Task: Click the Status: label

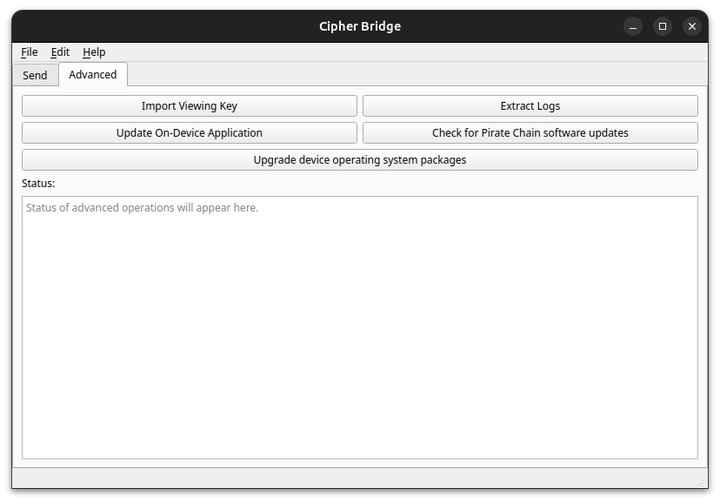Action: (x=38, y=184)
